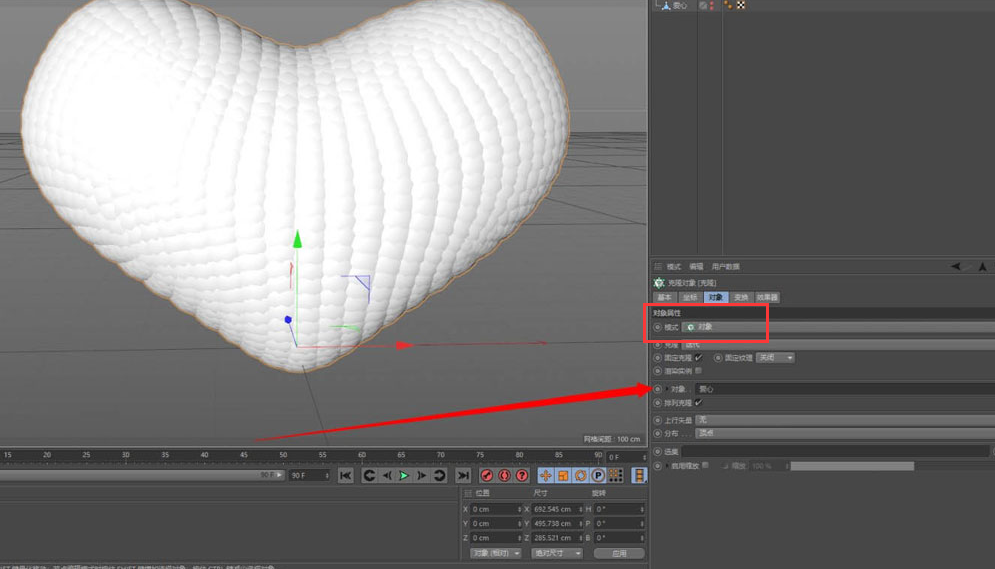Viewport: 995px width, 569px height.
Task: Open the 绝对尺寸 size mode dropdown
Action: pyautogui.click(x=557, y=553)
